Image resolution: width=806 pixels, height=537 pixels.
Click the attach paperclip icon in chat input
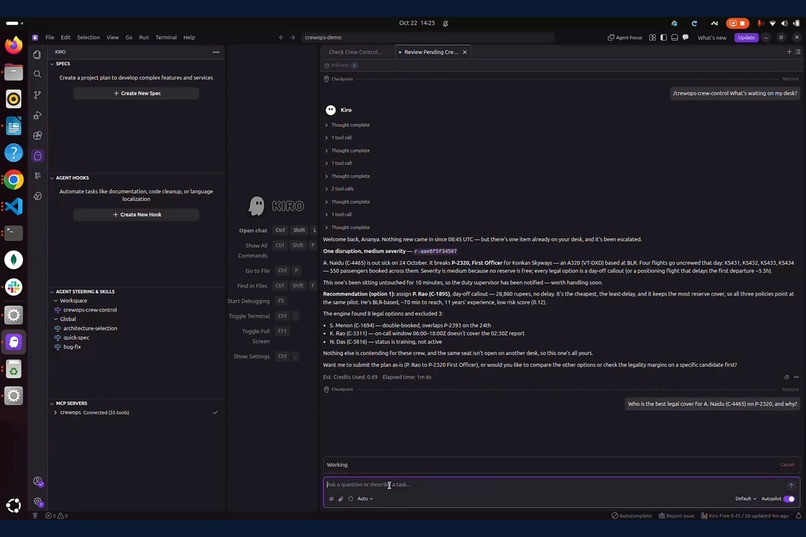pos(341,499)
